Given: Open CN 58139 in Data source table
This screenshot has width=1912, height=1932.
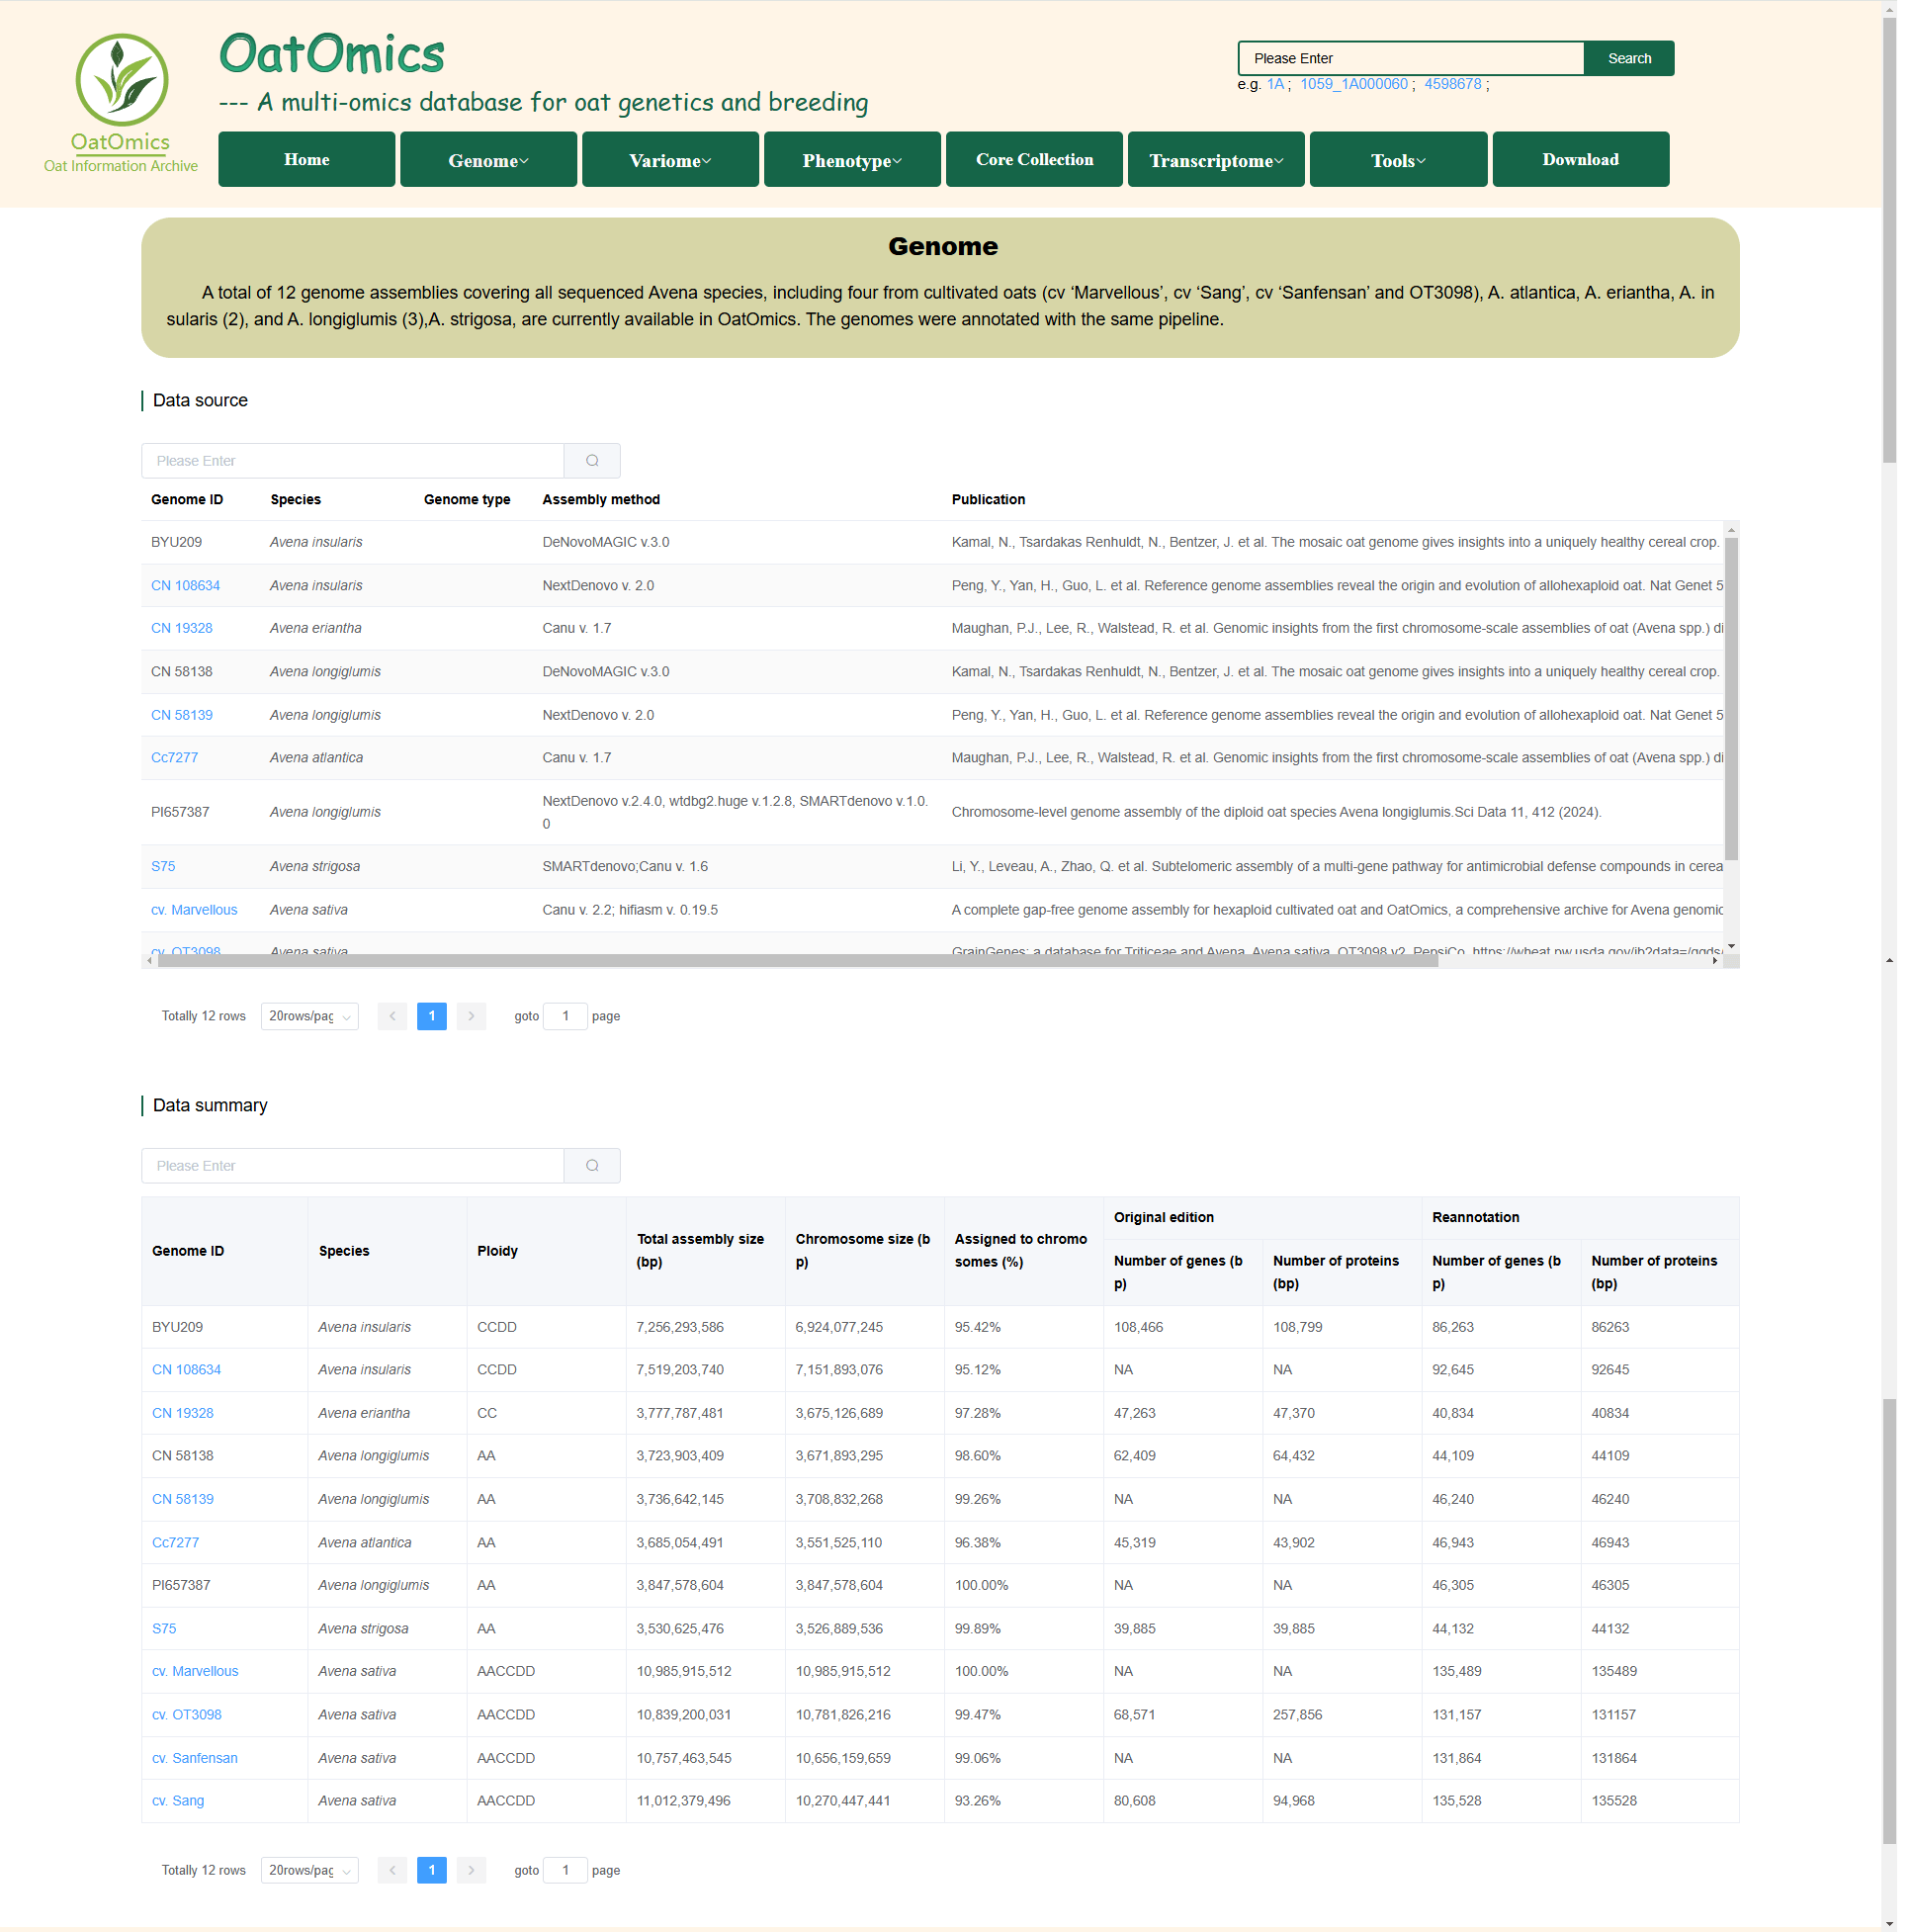Looking at the screenshot, I should [182, 716].
